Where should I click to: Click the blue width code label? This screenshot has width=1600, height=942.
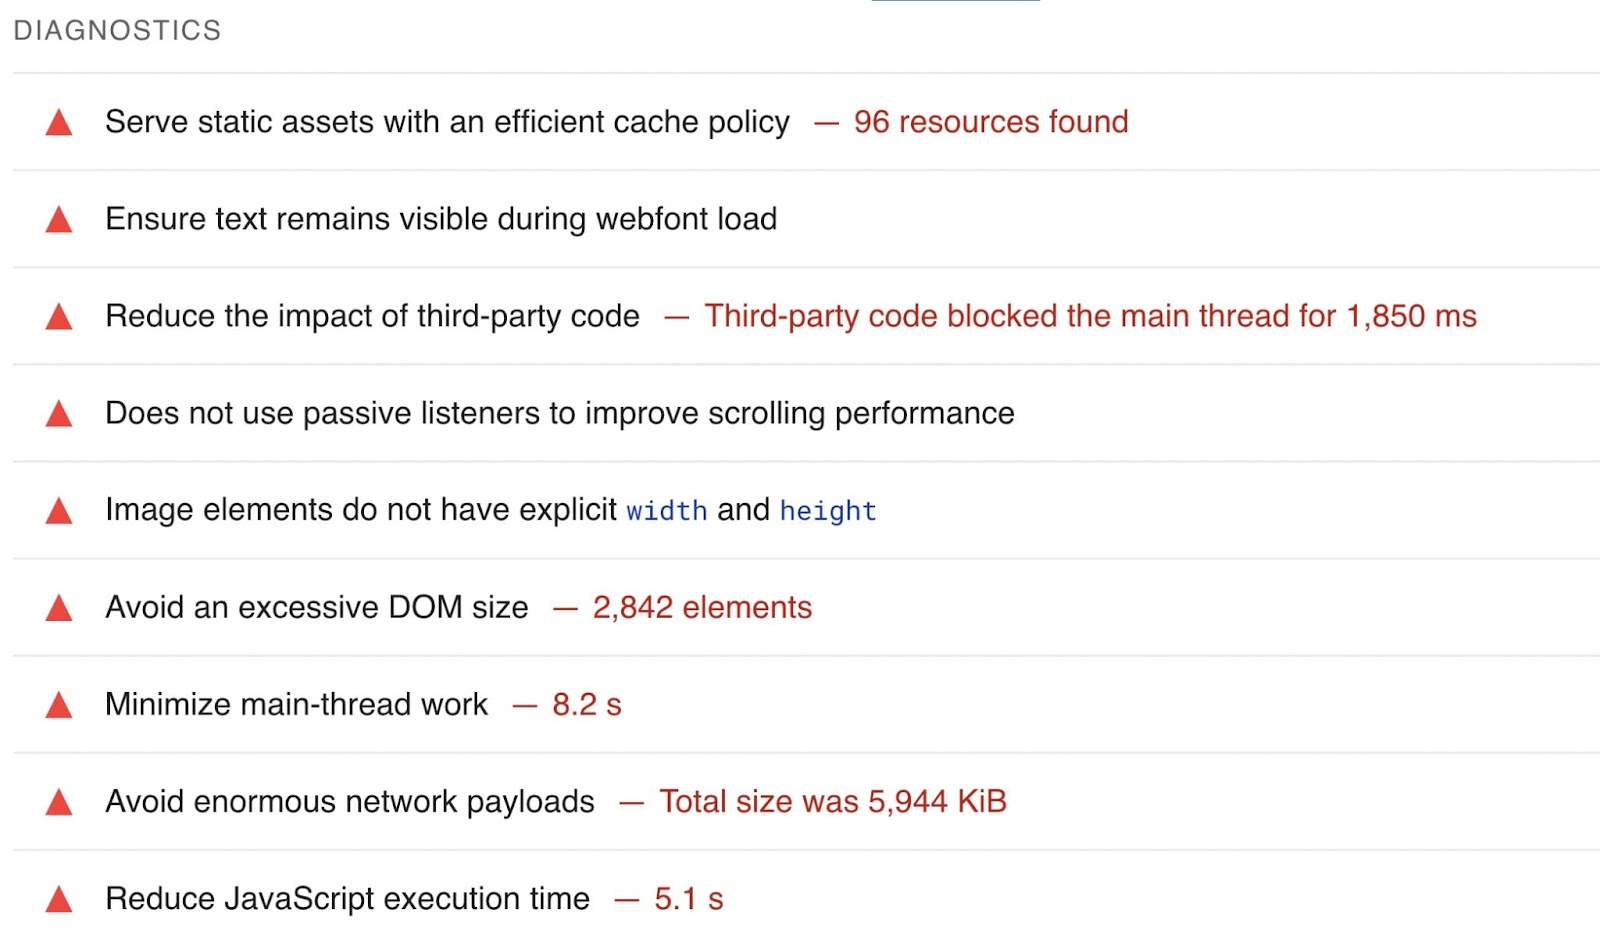pos(667,511)
